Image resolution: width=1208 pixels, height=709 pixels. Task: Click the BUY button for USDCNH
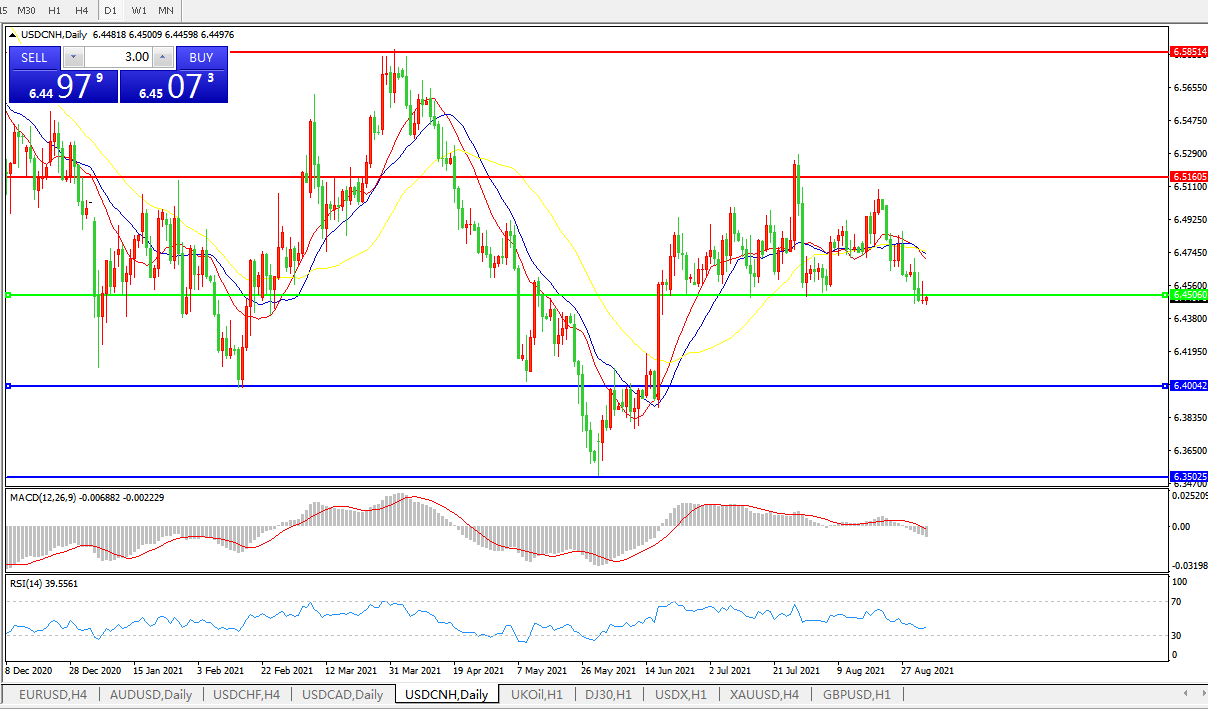tap(201, 58)
